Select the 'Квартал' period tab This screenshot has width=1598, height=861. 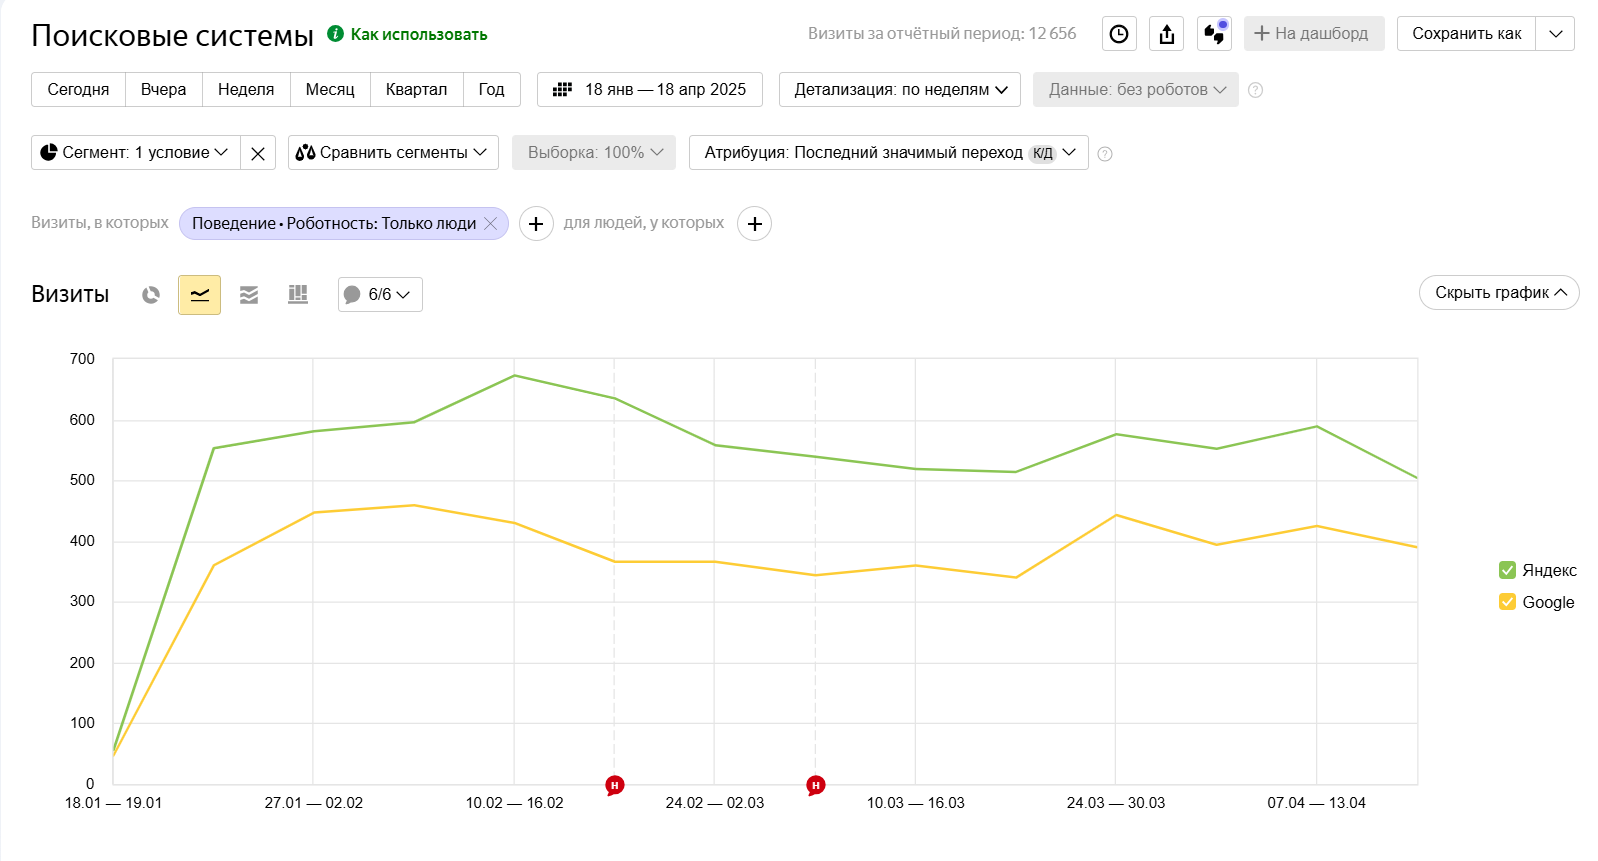point(416,90)
